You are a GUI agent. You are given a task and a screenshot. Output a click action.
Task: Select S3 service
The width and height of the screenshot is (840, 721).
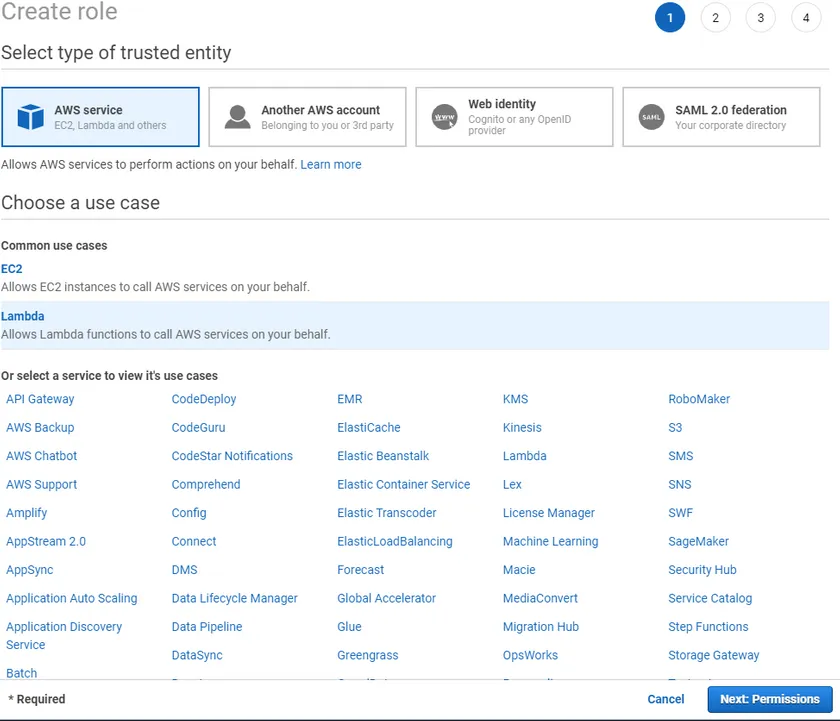point(675,427)
